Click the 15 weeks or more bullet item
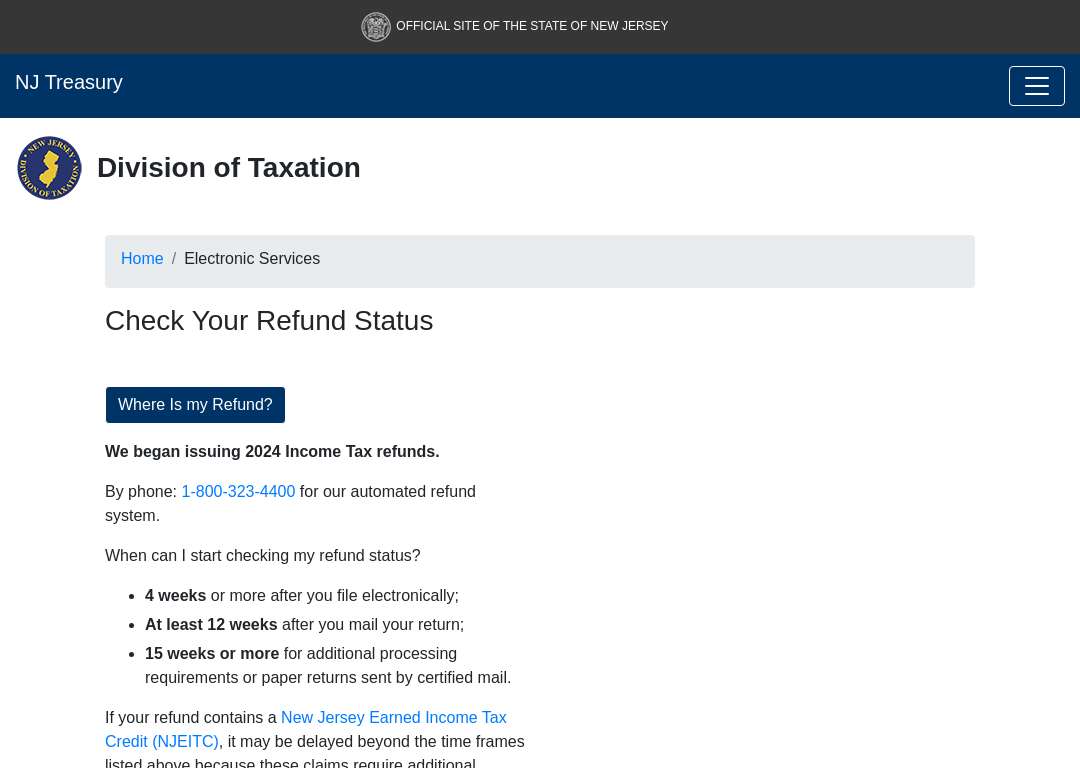1080x768 pixels. [328, 665]
